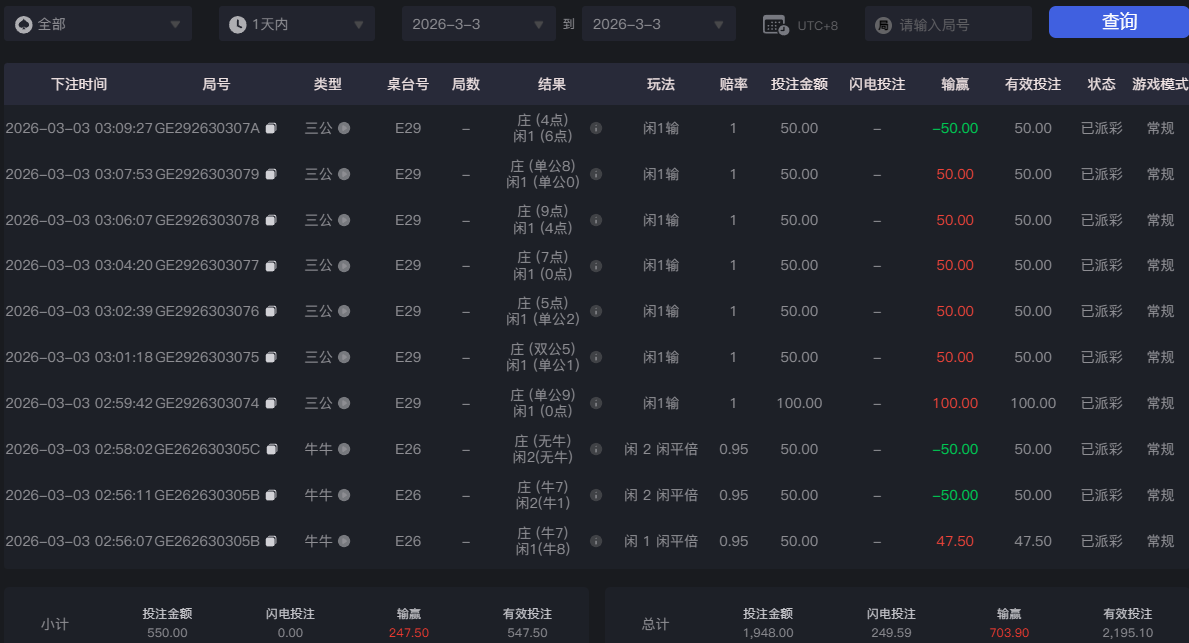
Task: Copy round number GE262630305C
Action: (x=271, y=449)
